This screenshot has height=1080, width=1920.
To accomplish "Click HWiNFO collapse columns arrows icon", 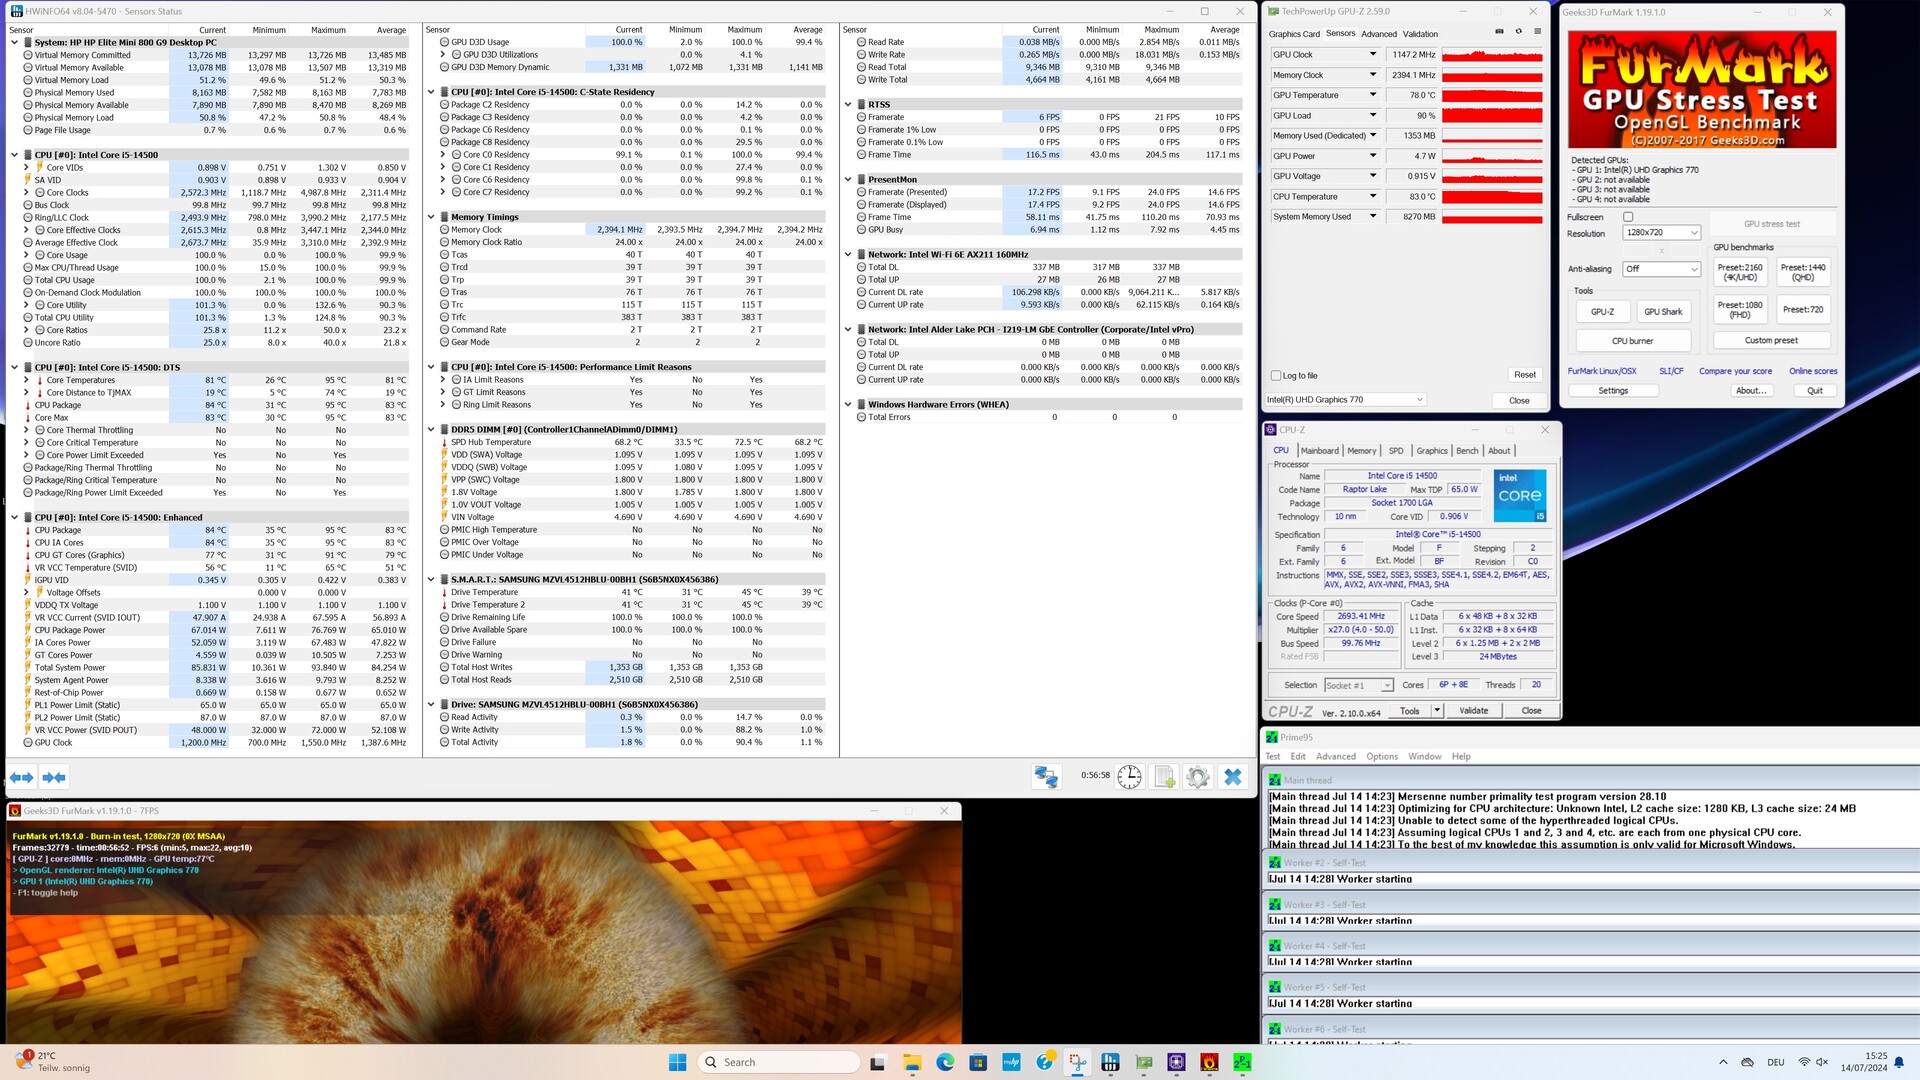I will click(54, 777).
